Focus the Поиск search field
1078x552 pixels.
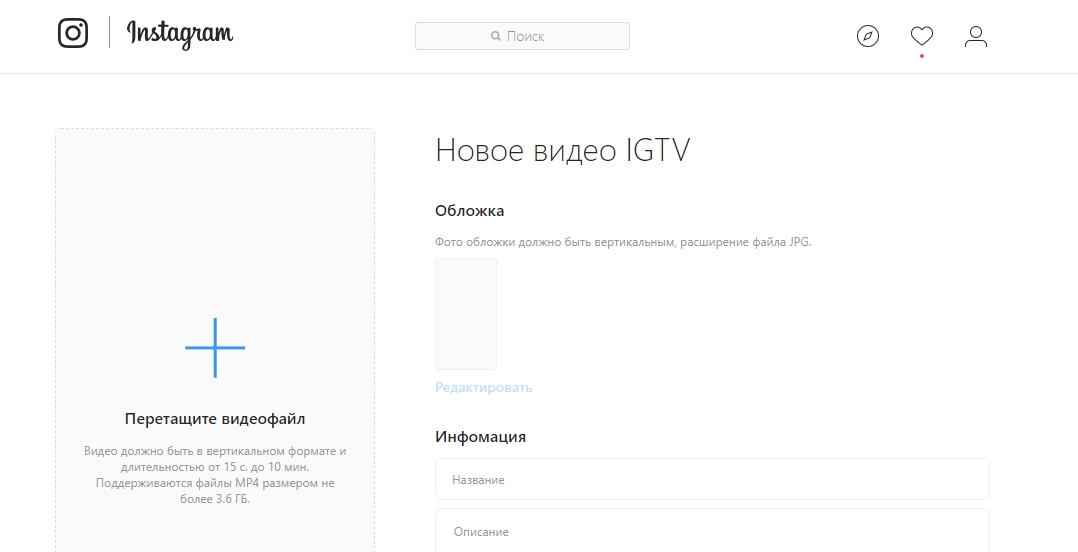pos(540,36)
